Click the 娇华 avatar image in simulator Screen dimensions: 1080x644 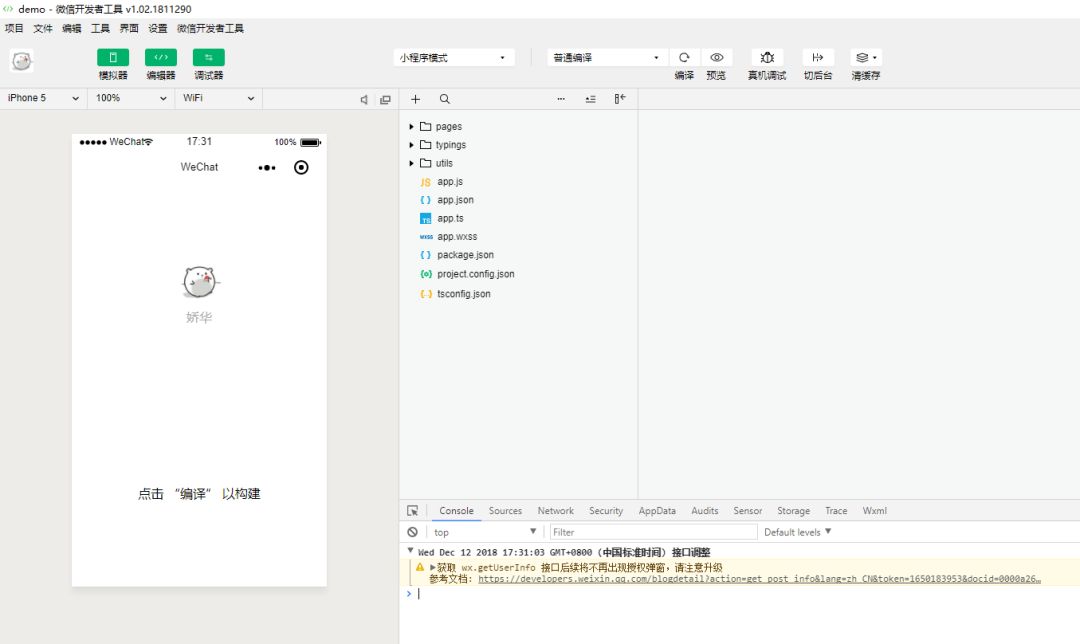point(200,282)
